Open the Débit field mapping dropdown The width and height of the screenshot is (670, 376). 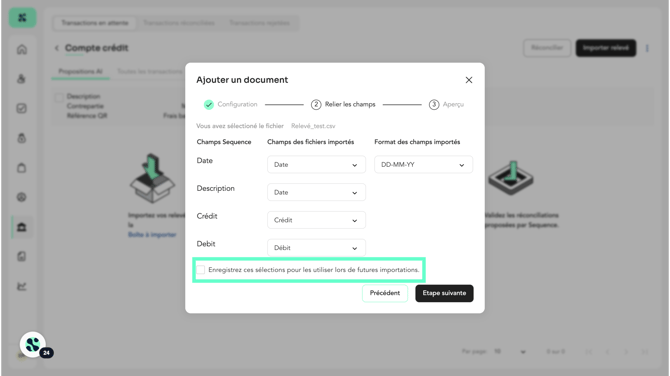point(316,248)
